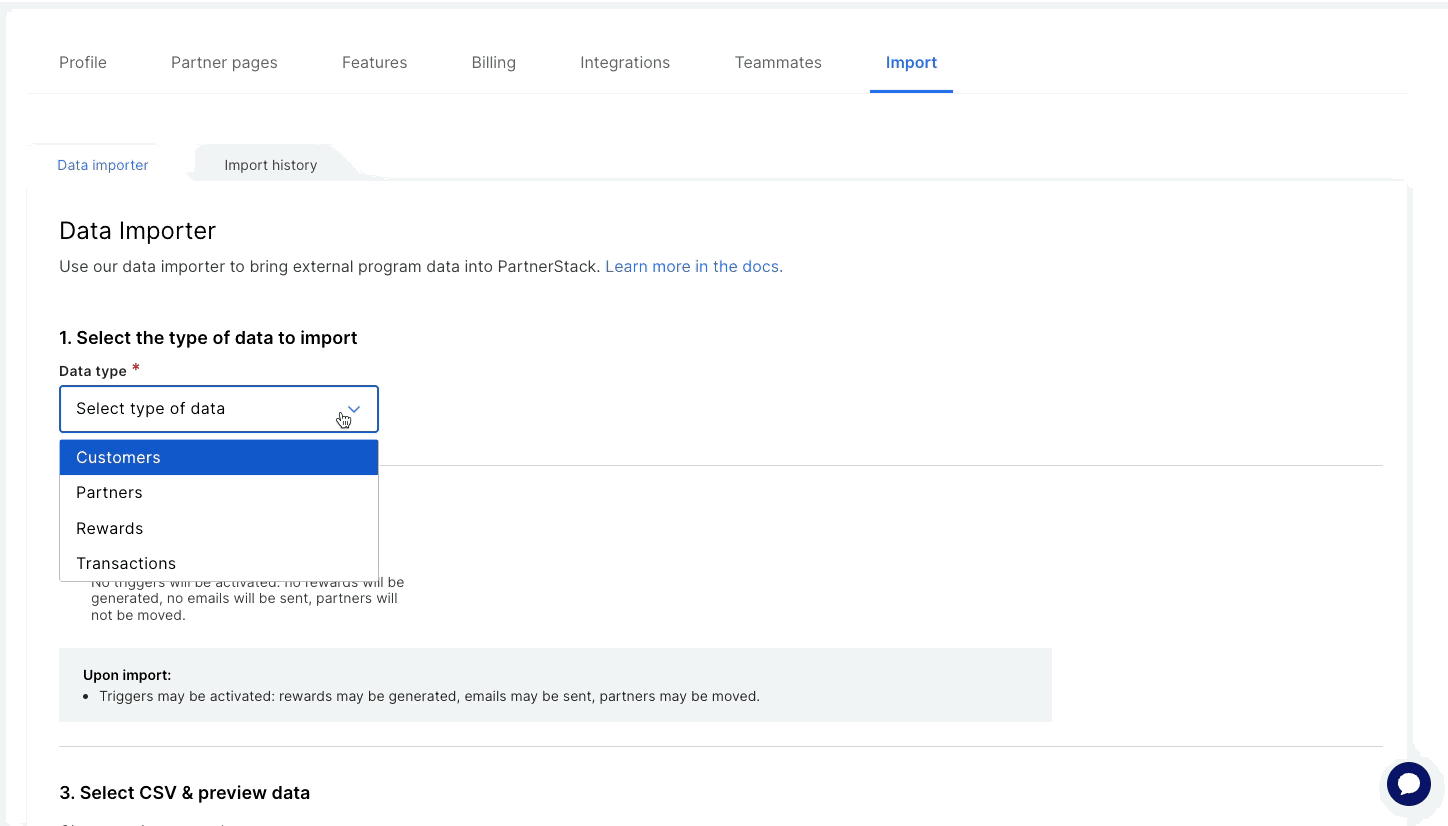
Task: Click the 'Data type' field label
Action: [93, 371]
